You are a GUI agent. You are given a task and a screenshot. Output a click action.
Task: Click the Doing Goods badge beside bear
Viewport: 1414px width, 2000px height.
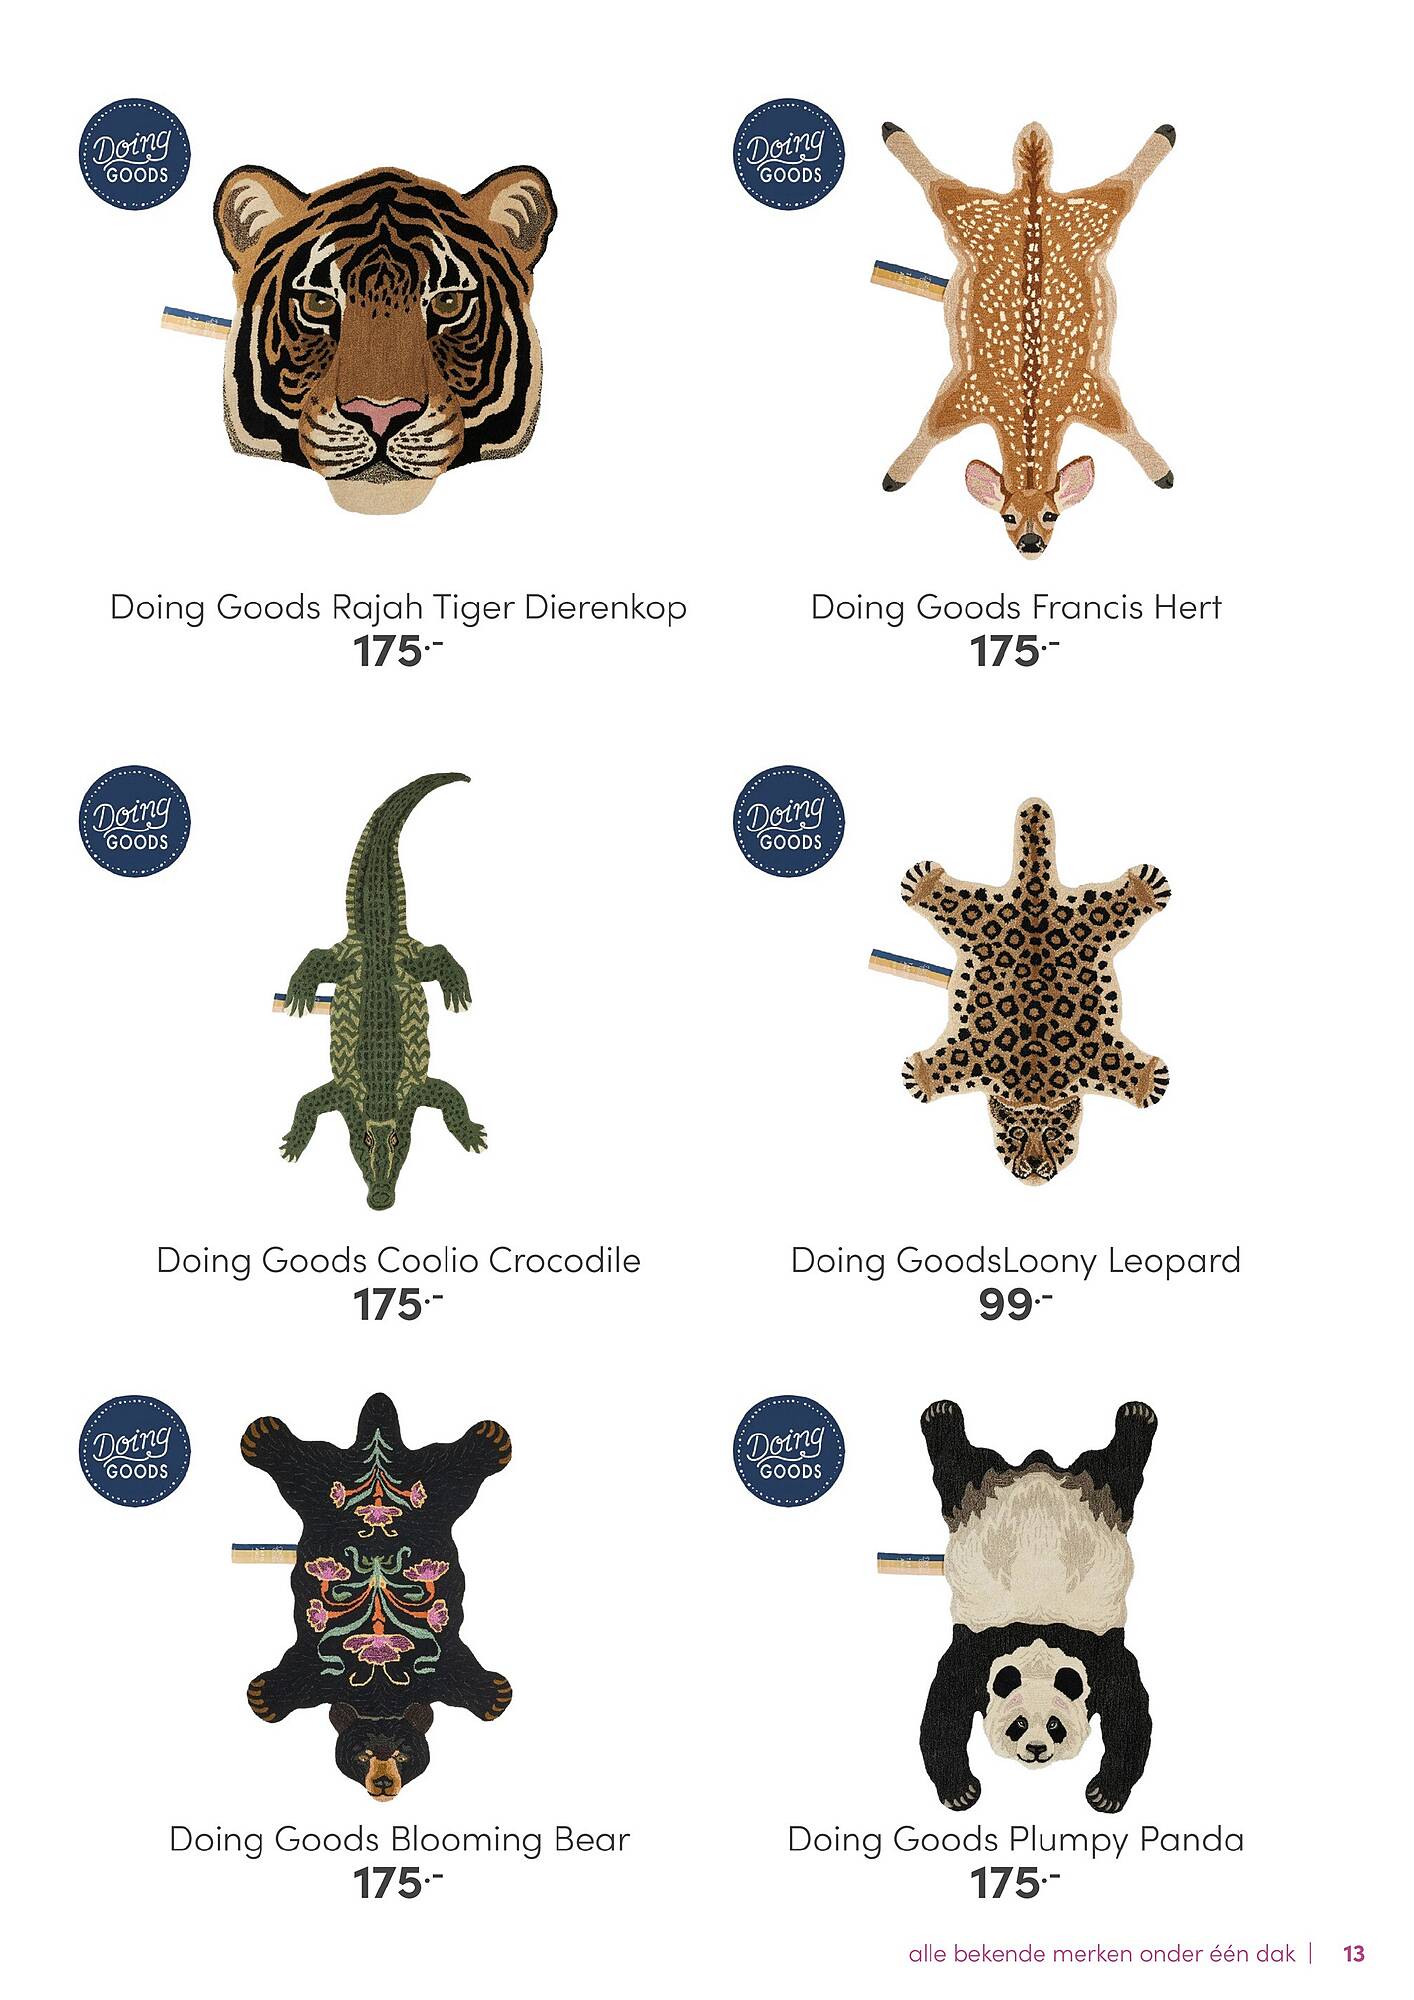(134, 1451)
